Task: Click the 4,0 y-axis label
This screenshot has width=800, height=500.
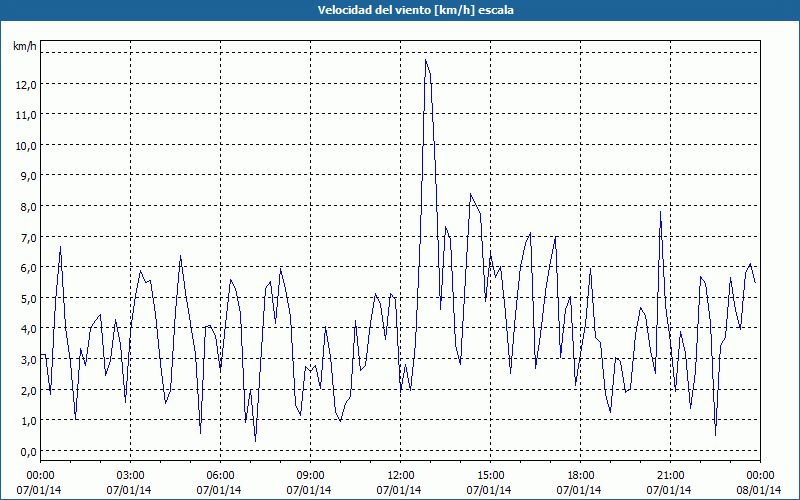Action: pyautogui.click(x=28, y=329)
